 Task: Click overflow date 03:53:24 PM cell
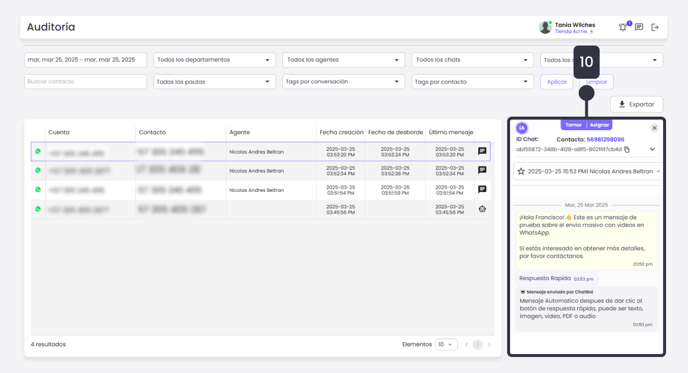395,152
